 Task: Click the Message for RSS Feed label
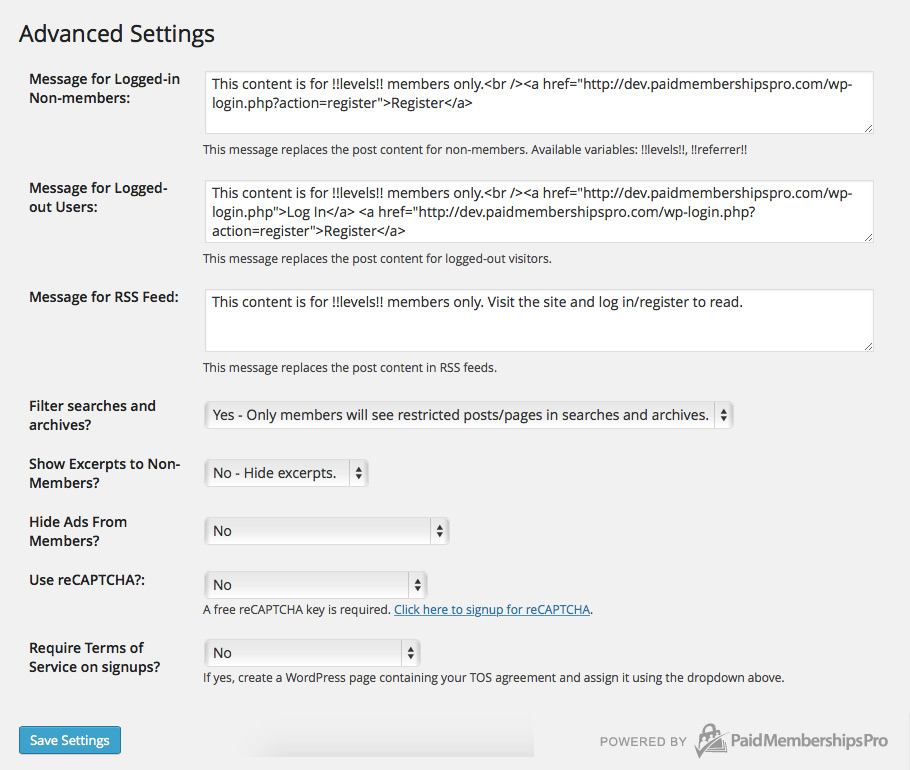pos(104,298)
